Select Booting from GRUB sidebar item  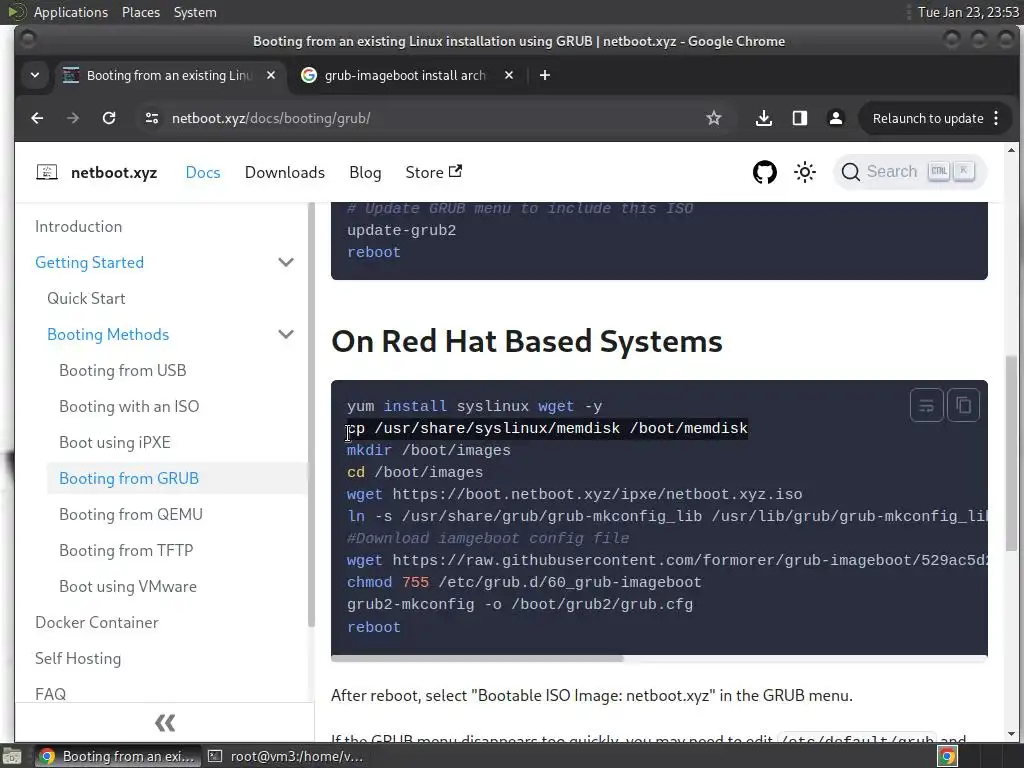(x=129, y=478)
